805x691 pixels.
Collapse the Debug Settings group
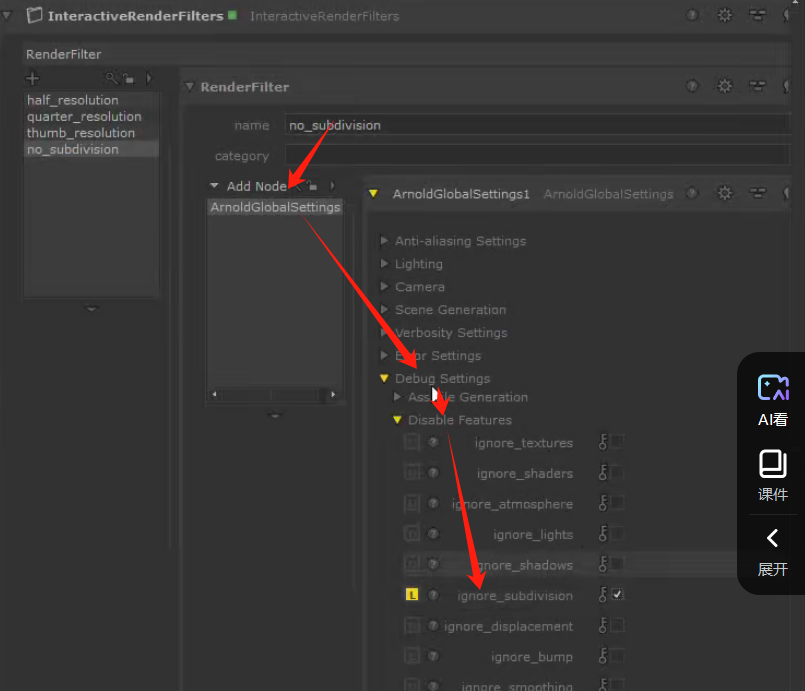point(384,379)
